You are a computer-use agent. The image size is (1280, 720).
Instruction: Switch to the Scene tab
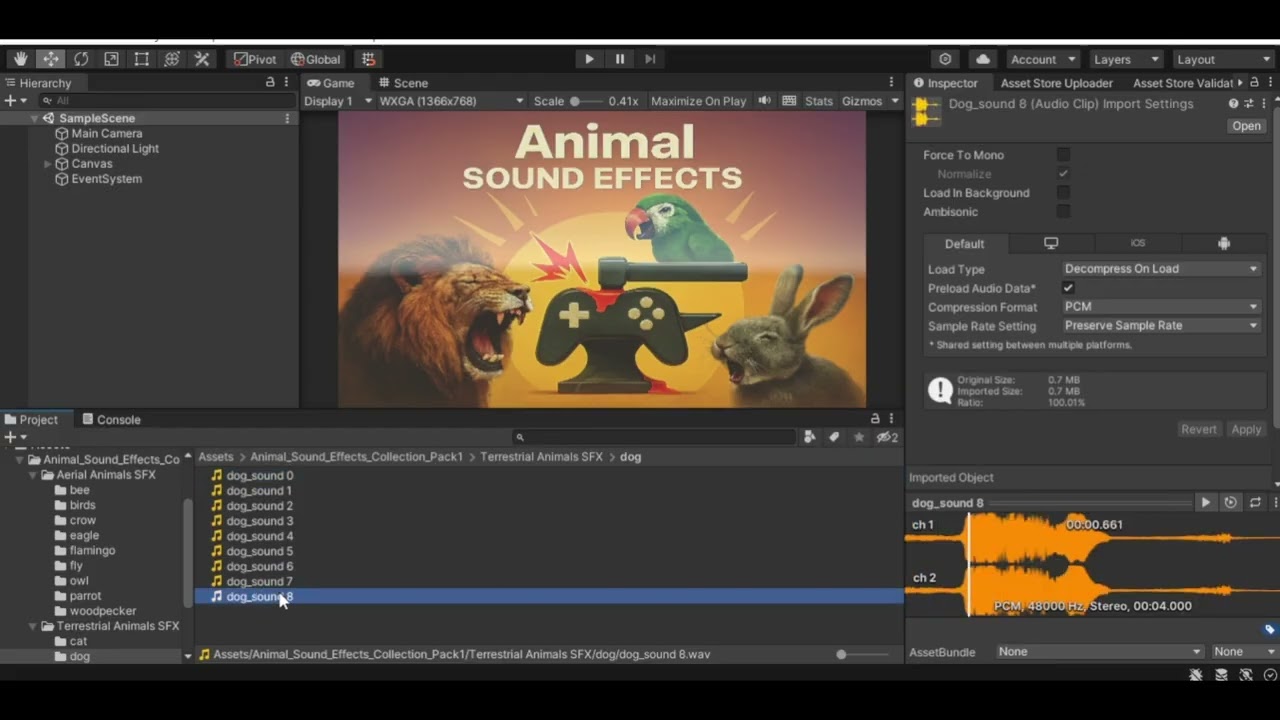tap(403, 83)
